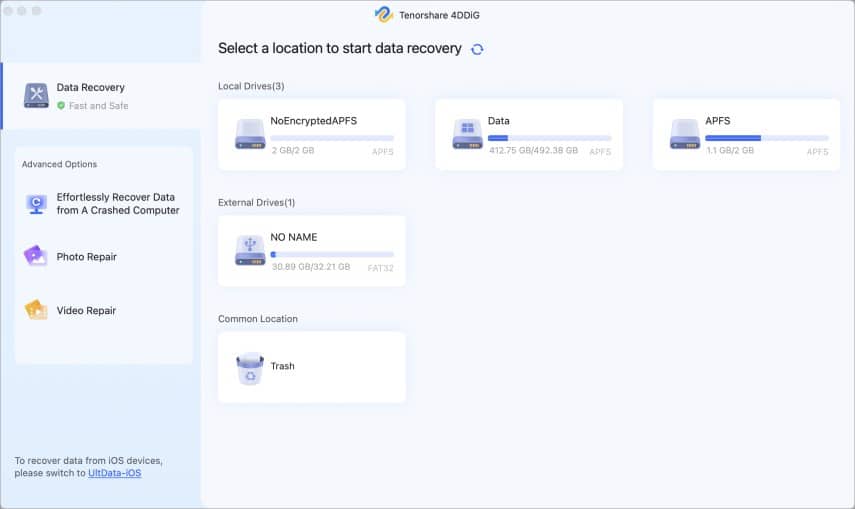Click the Advanced Options heading

click(59, 164)
